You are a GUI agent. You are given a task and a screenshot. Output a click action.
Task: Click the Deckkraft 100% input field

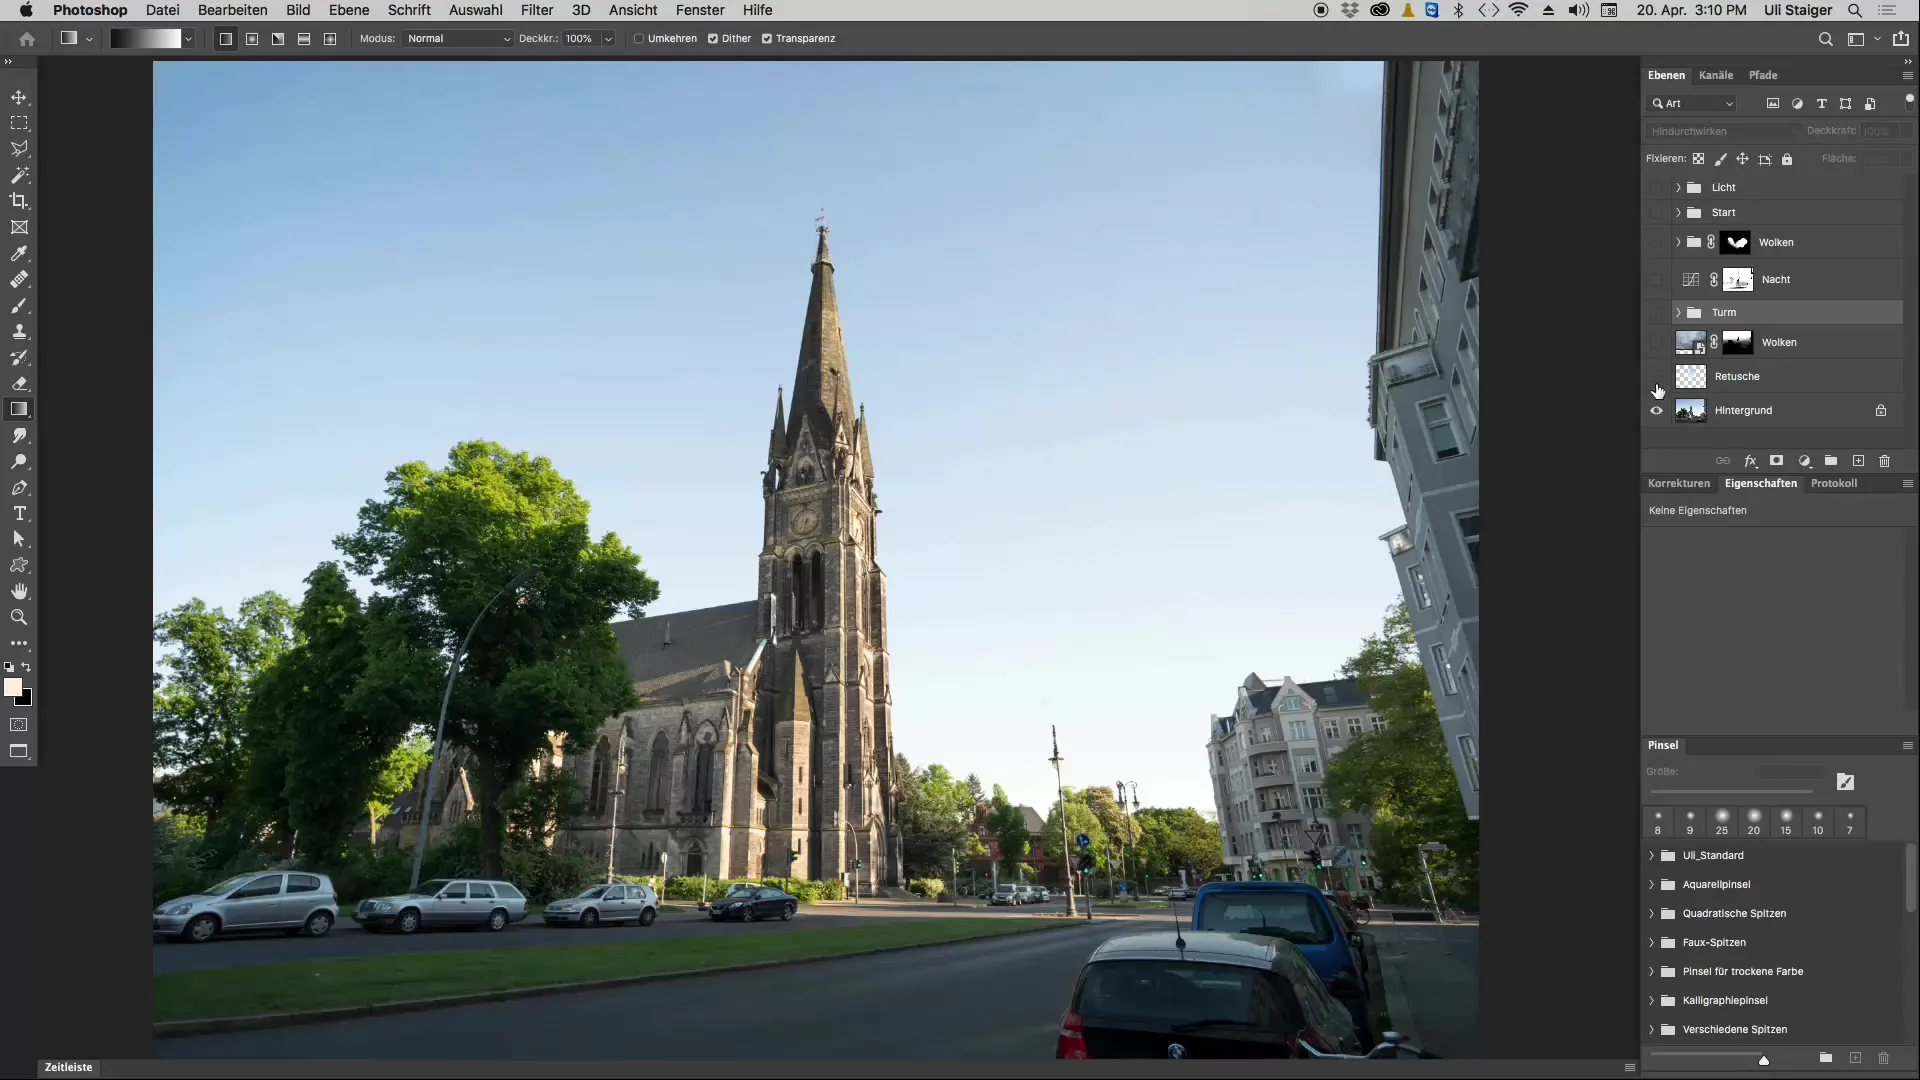(x=580, y=38)
